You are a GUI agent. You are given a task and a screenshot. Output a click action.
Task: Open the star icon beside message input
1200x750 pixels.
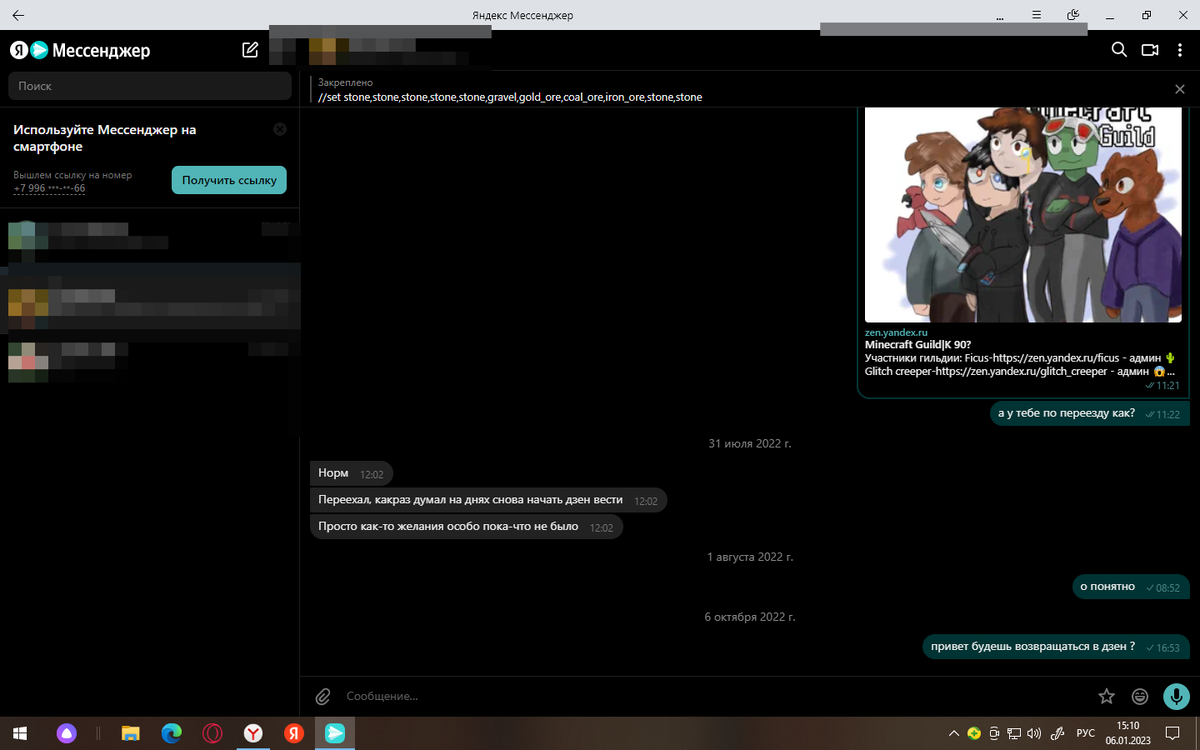click(x=1106, y=696)
